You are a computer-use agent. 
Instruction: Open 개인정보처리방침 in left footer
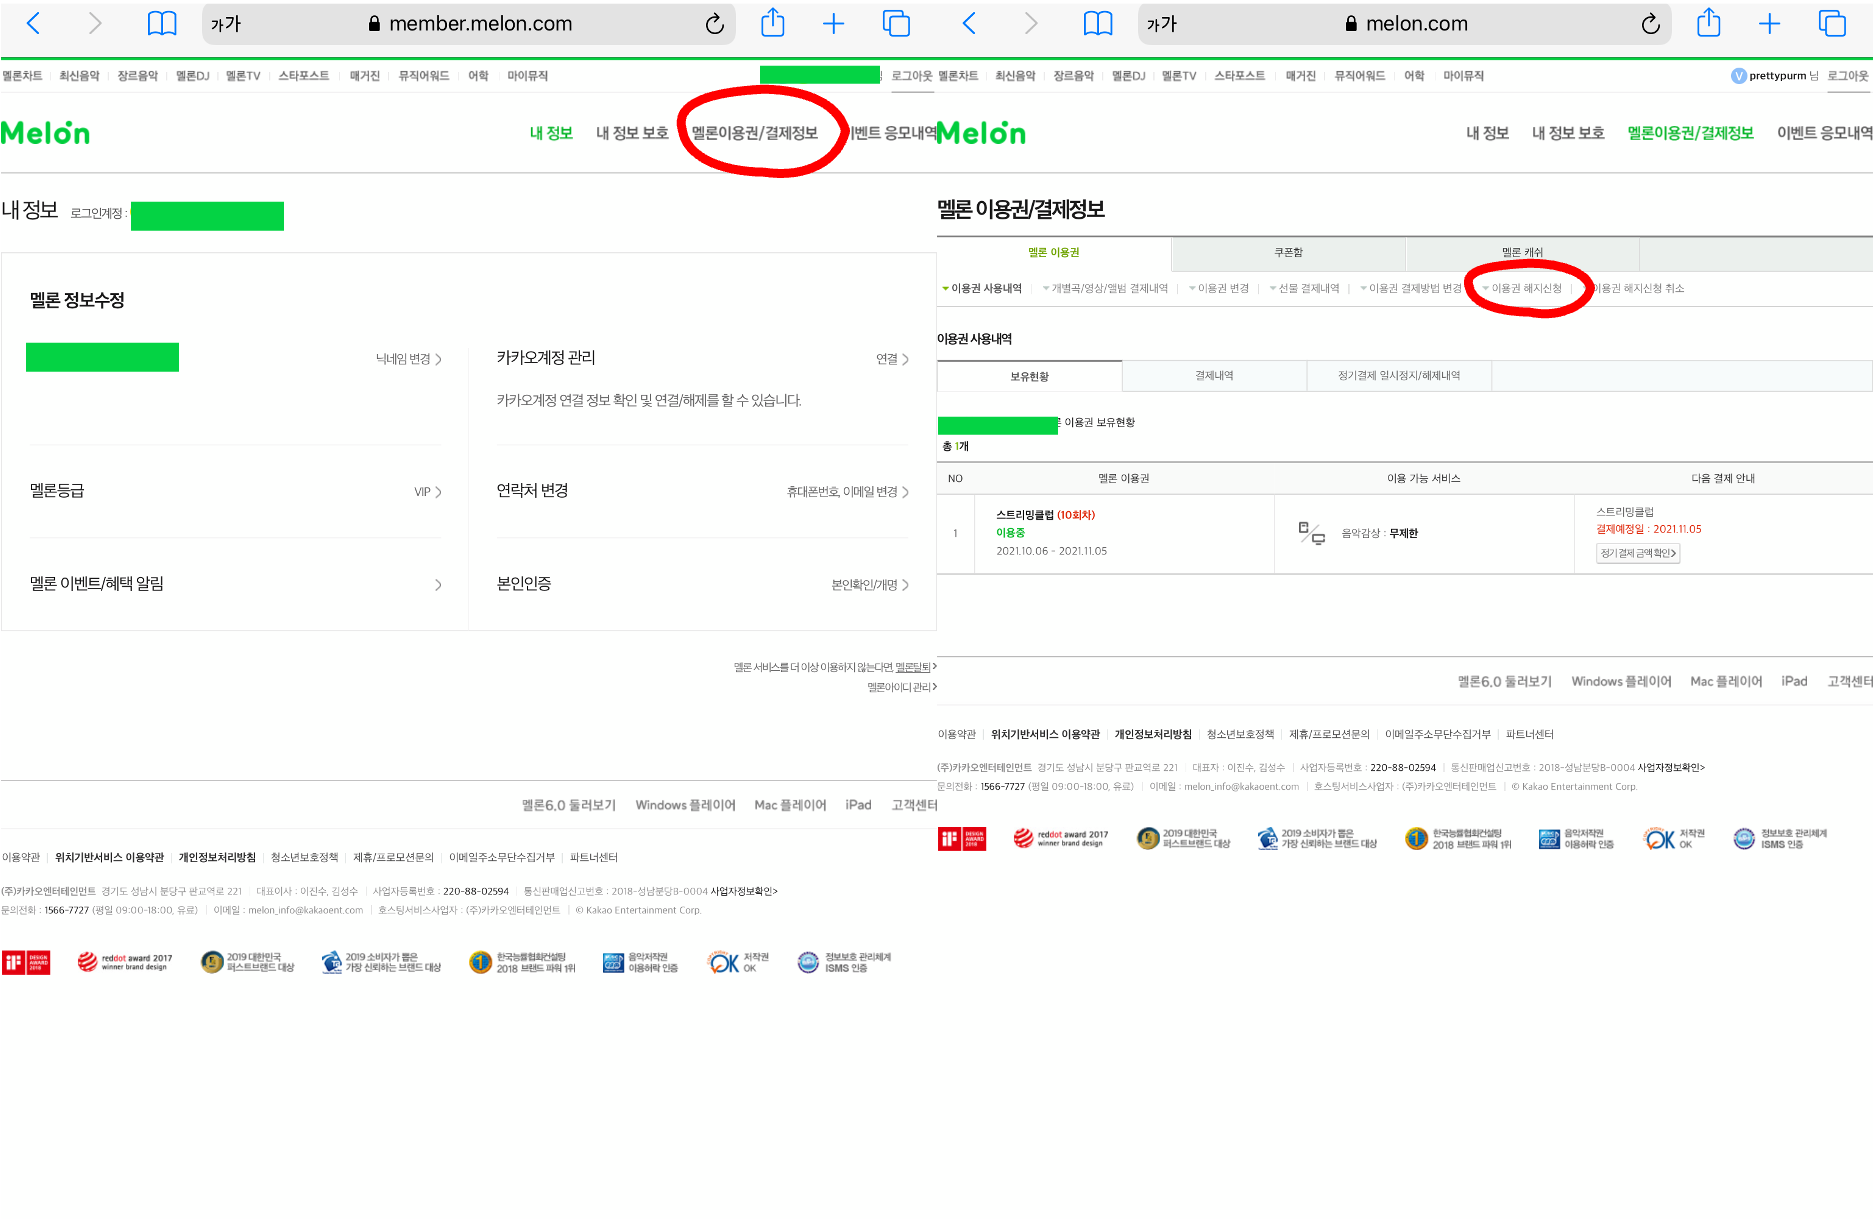point(217,857)
